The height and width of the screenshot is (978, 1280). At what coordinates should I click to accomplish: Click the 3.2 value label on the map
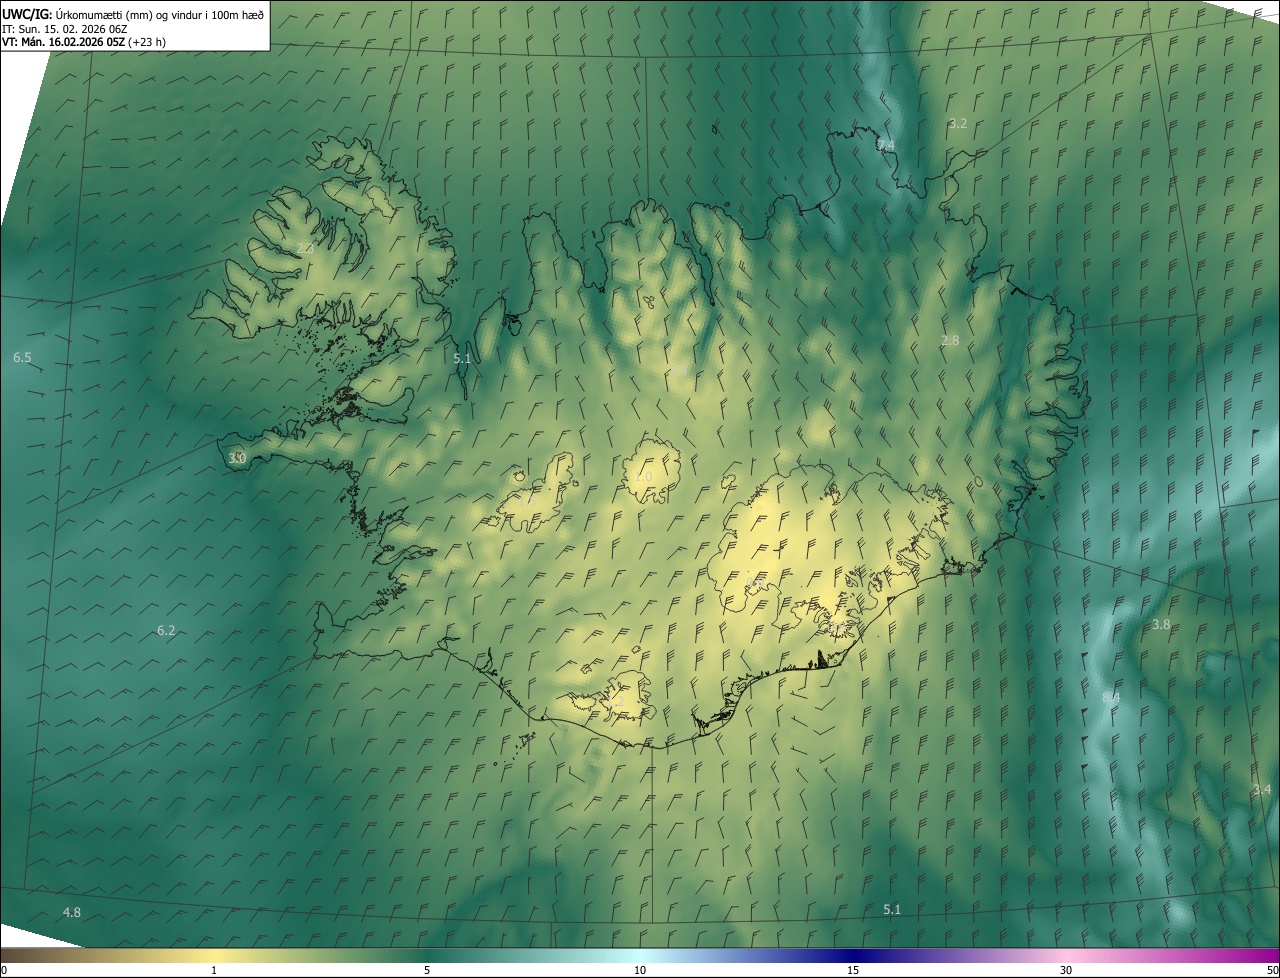click(x=958, y=123)
